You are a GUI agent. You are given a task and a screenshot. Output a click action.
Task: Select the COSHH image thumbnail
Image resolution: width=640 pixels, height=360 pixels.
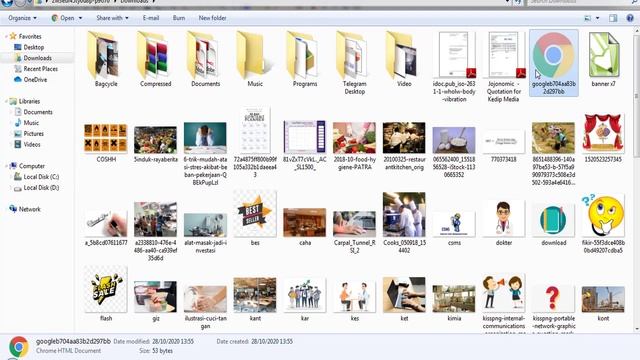[x=105, y=139]
